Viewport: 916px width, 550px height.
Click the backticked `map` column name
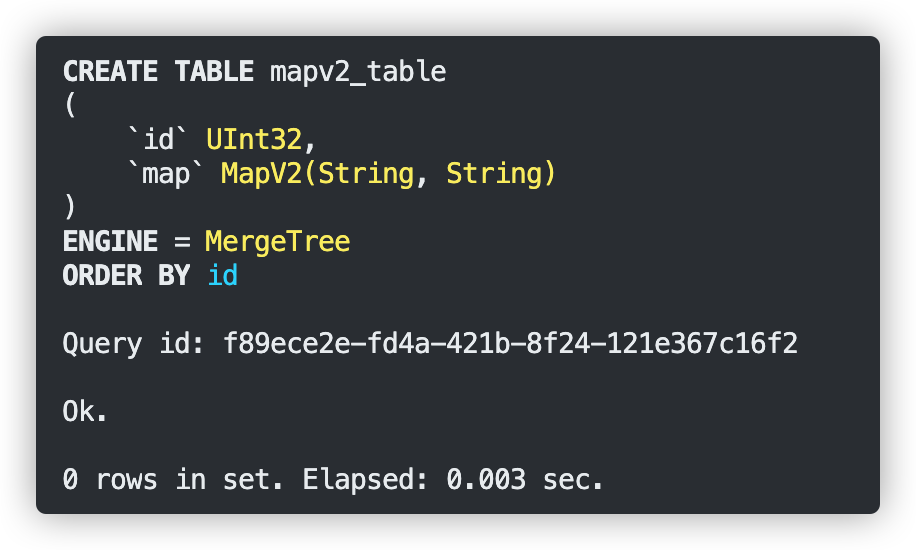point(166,174)
